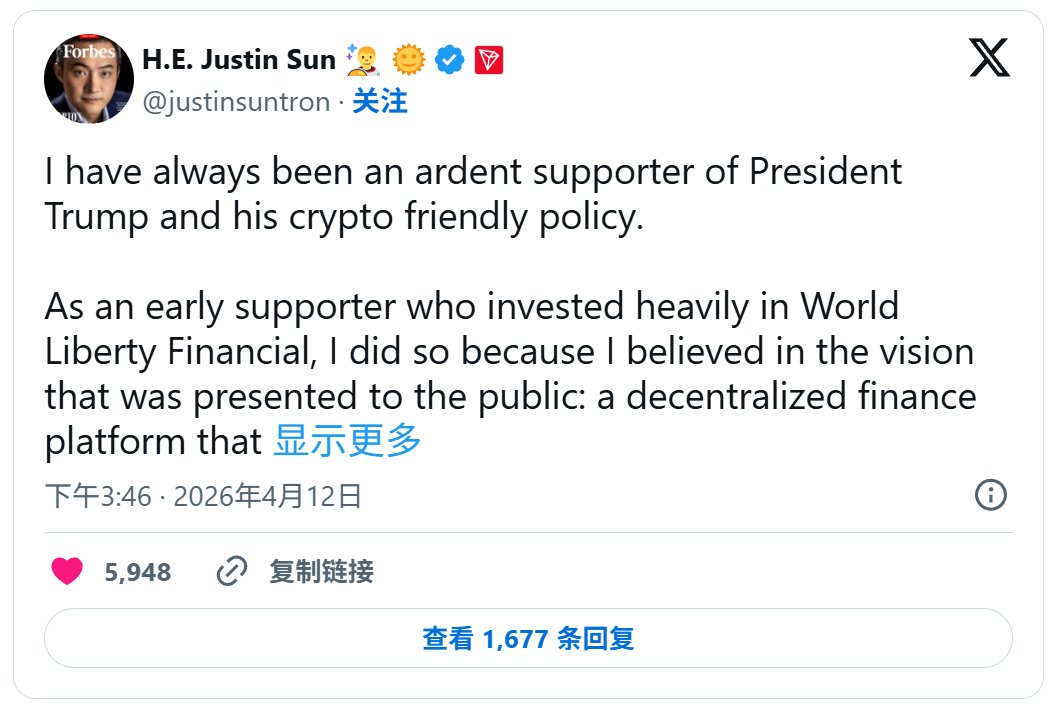Click the sun emoji in the display name
The height and width of the screenshot is (708, 1053).
410,59
